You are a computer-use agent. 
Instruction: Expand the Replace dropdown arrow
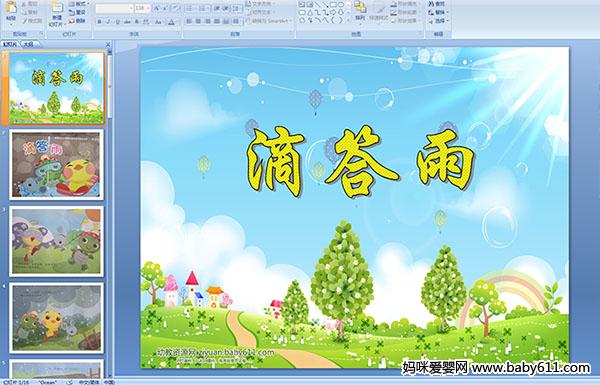(447, 12)
